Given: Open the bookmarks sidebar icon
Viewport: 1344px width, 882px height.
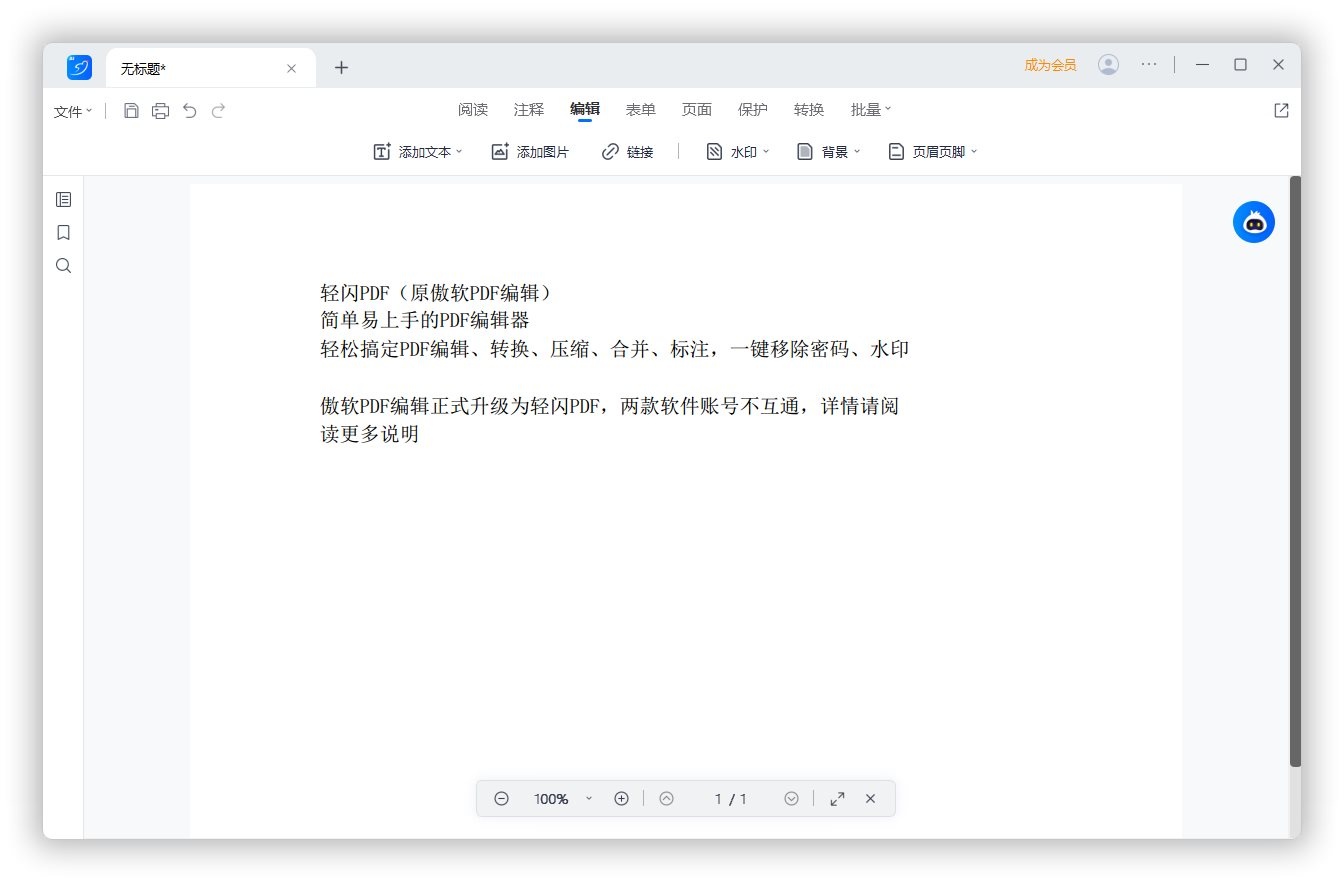Looking at the screenshot, I should (x=63, y=233).
